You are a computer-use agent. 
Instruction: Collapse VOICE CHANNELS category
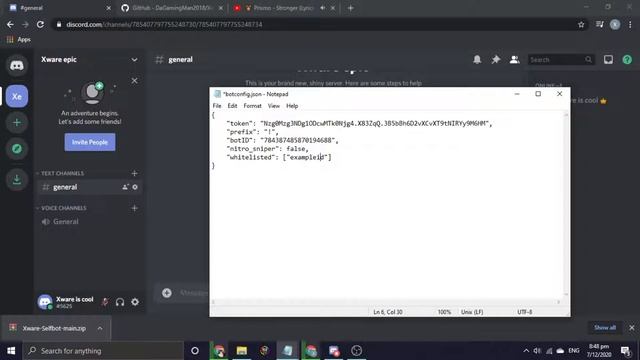[64, 208]
